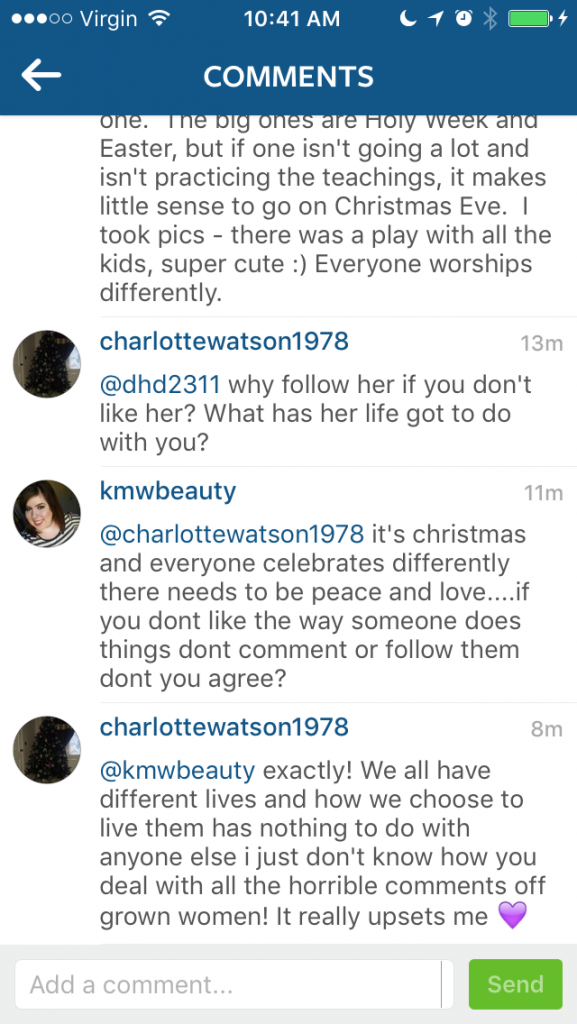
Task: Open last charlottewatson1978 avatar above comment field
Action: point(47,750)
